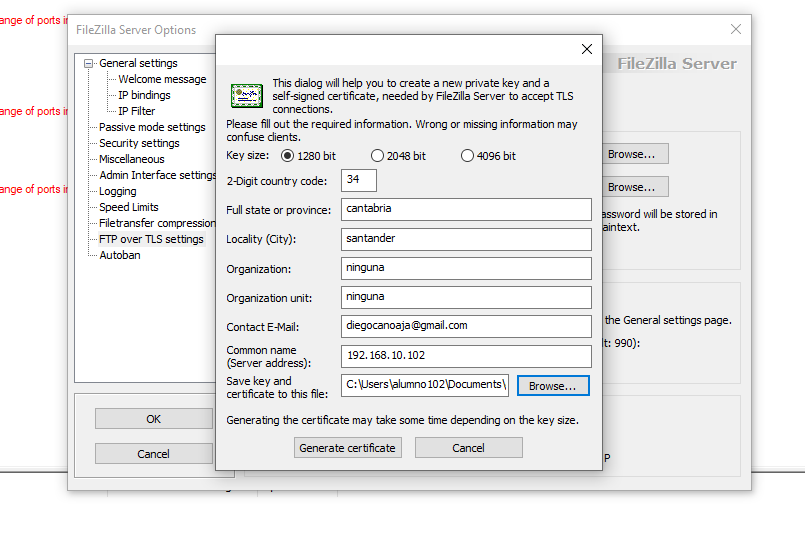Click the certificate icon in the dialog
Viewport: 805px width, 546px height.
point(247,95)
